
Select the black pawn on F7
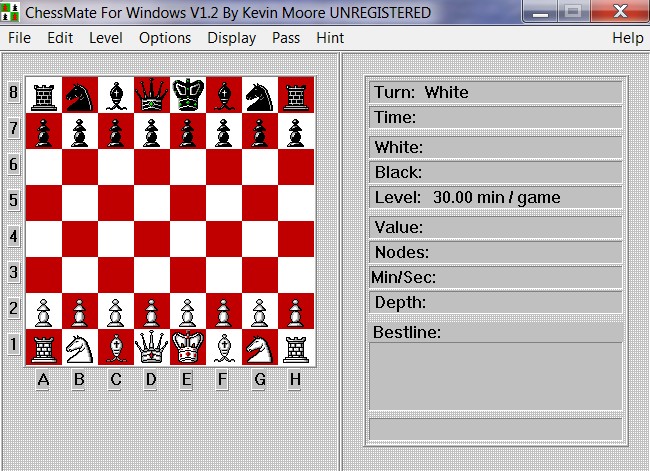224,131
